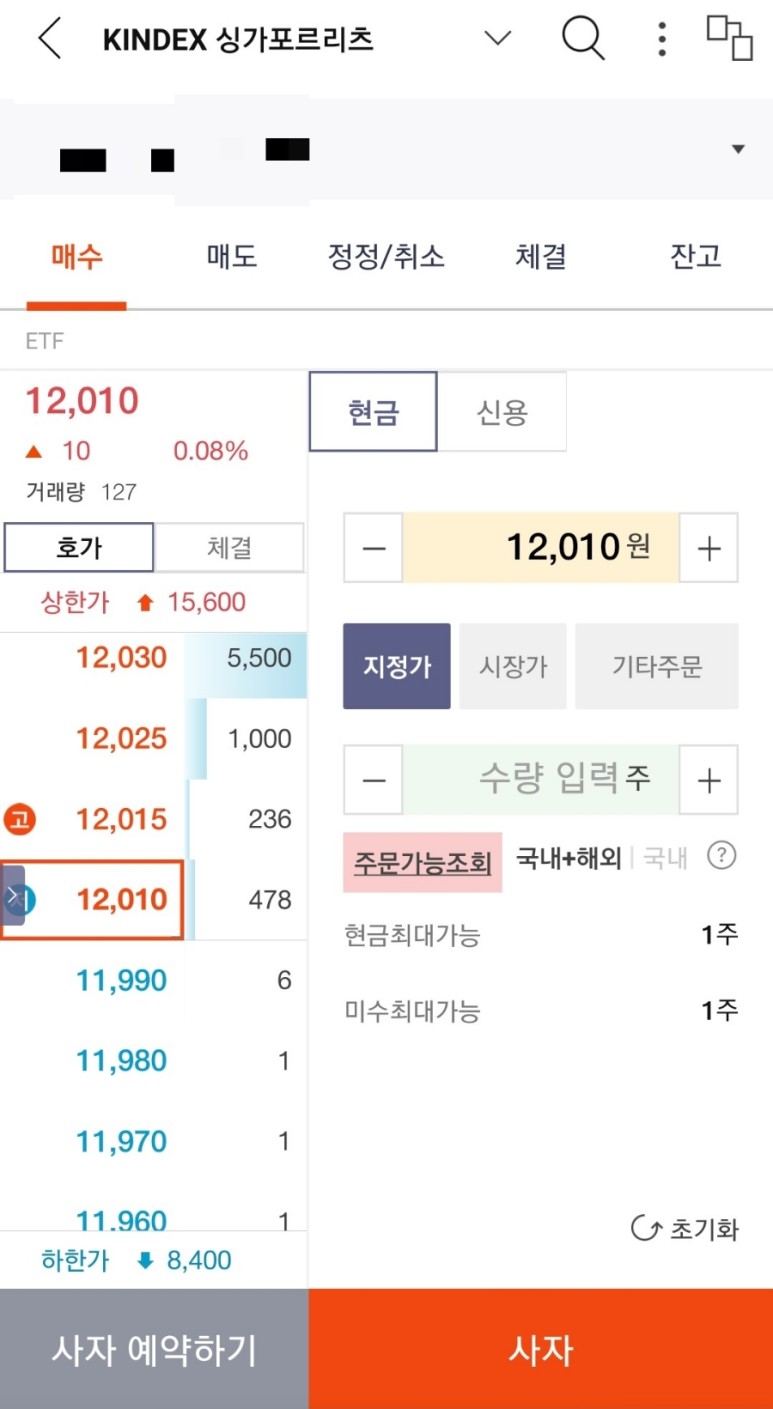Open the account selection dropdown
This screenshot has height=1409, width=773.
(737, 148)
